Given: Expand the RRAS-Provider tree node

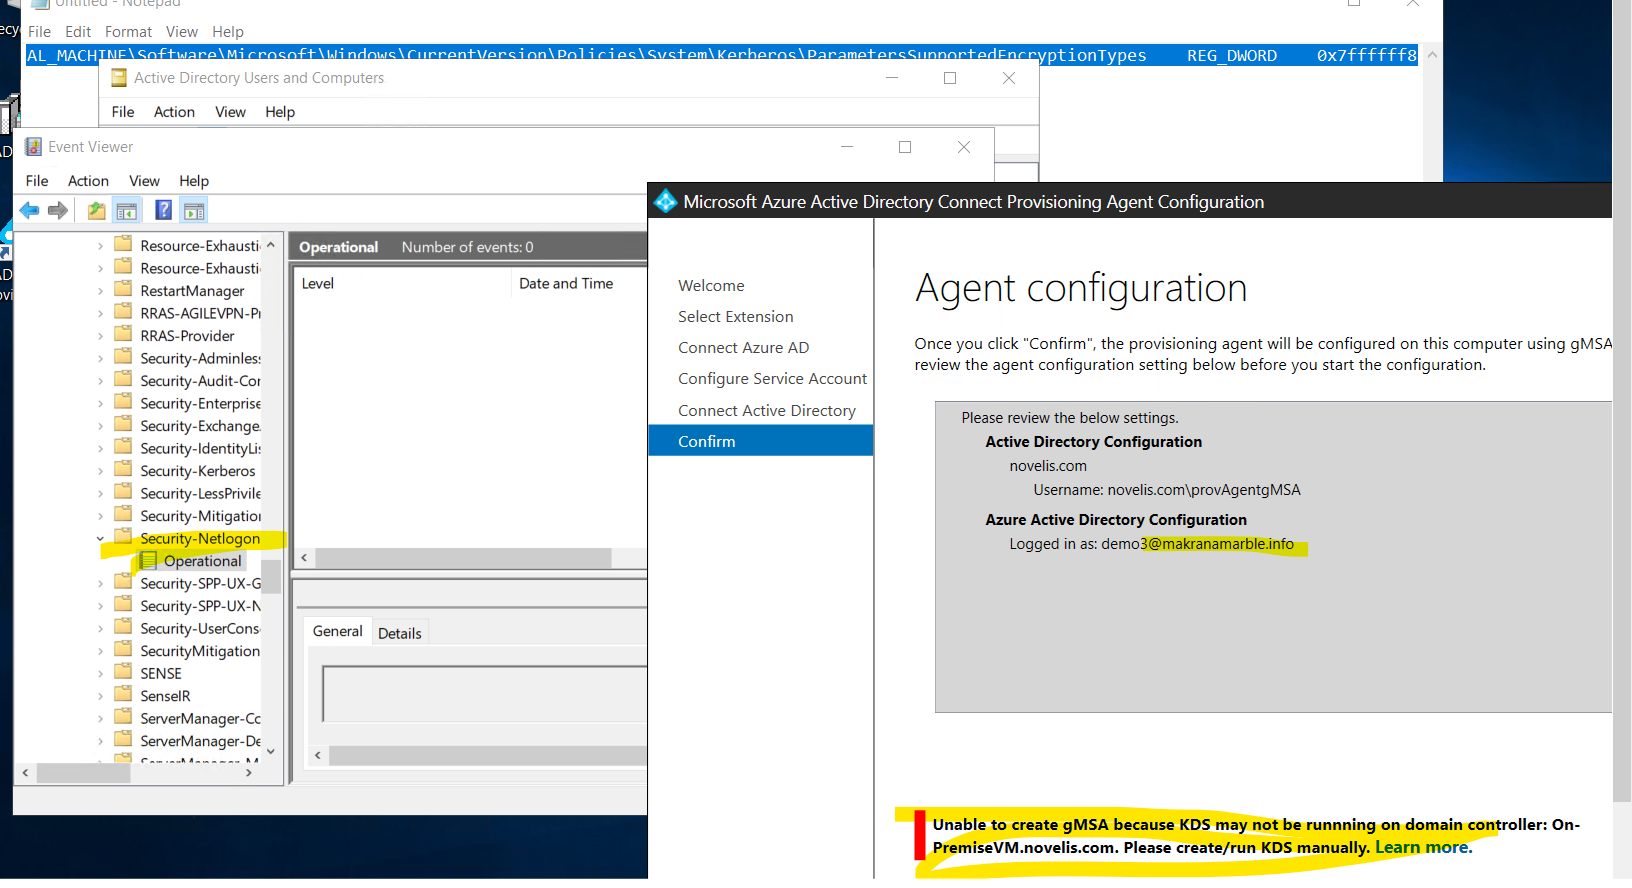Looking at the screenshot, I should point(100,336).
